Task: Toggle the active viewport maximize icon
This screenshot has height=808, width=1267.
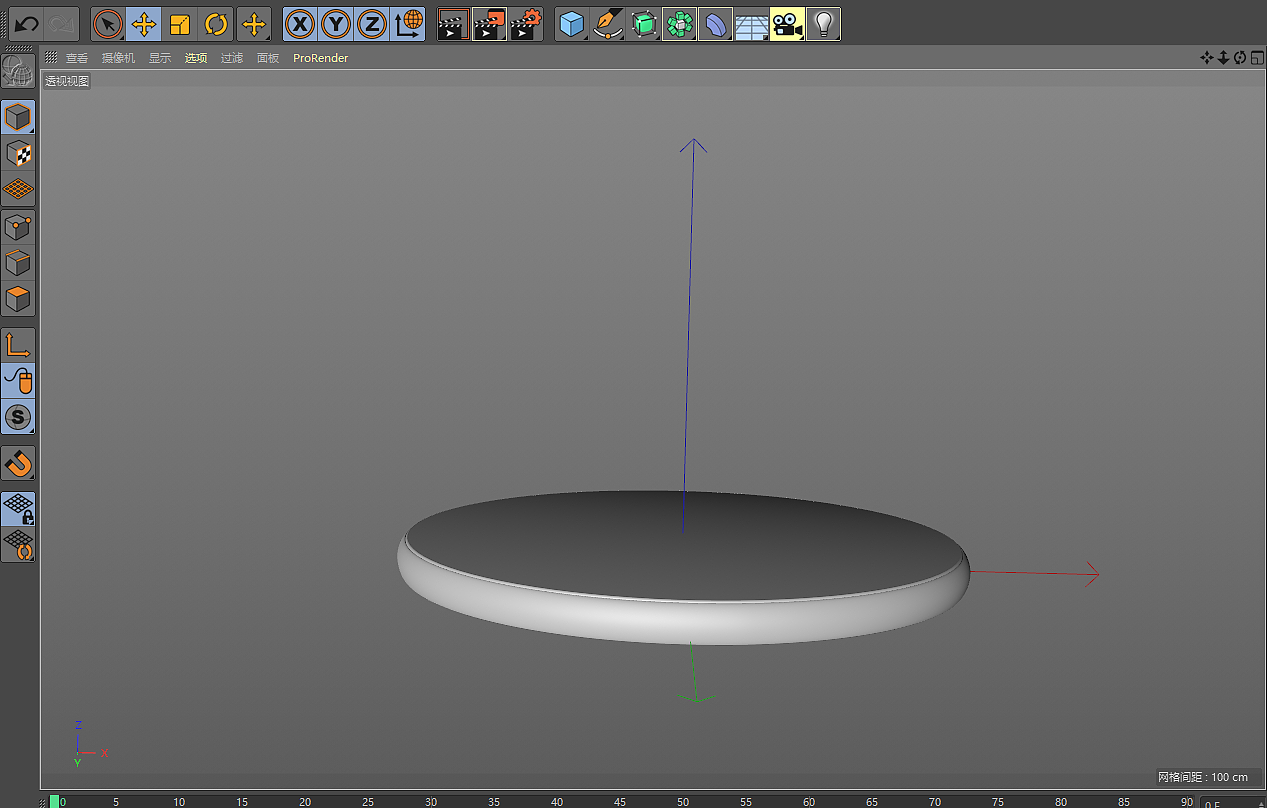Action: 1257,58
